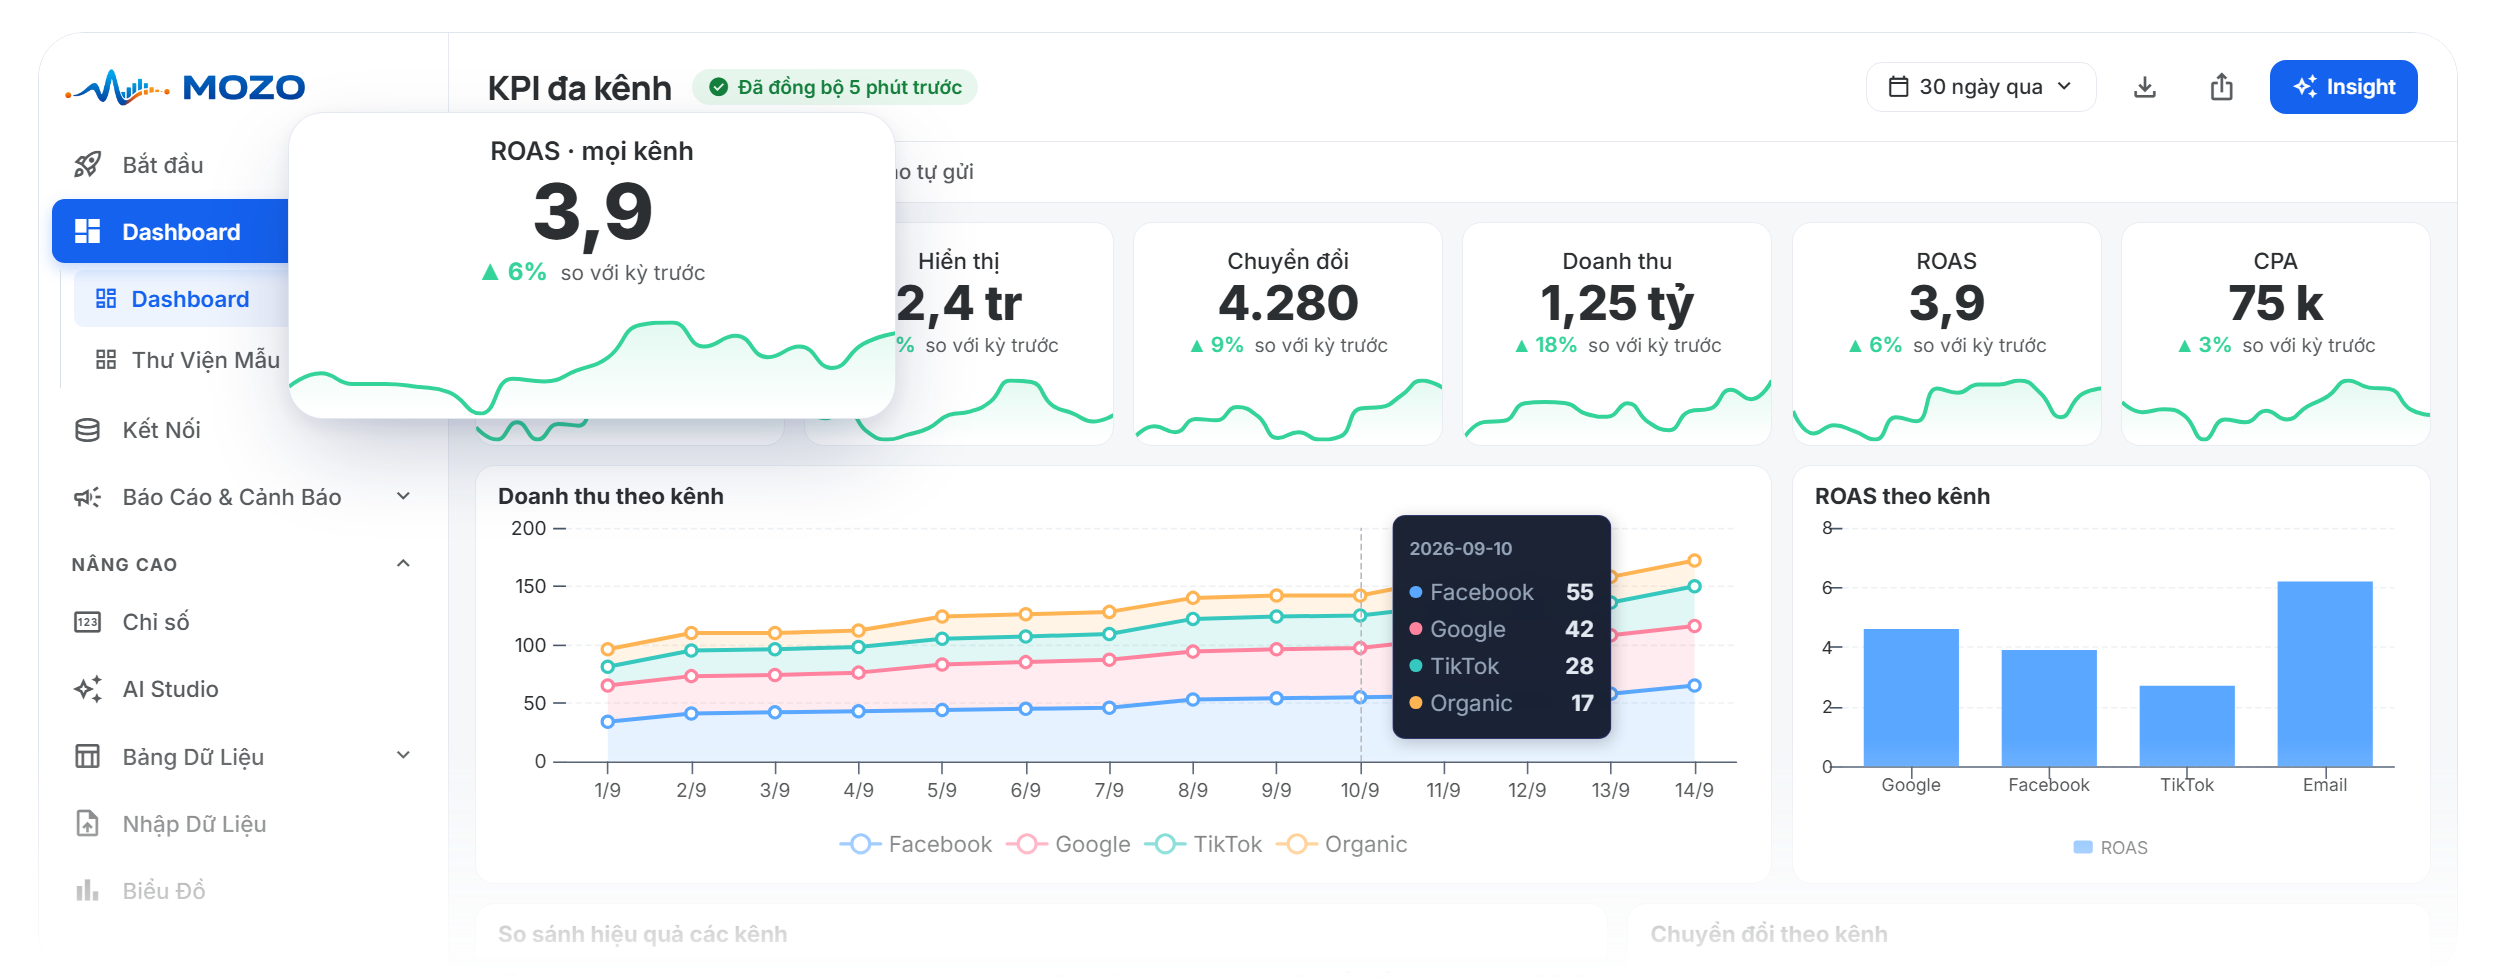Click the Email ROAS bar
This screenshot has height=979, width=2496.
click(x=2325, y=674)
